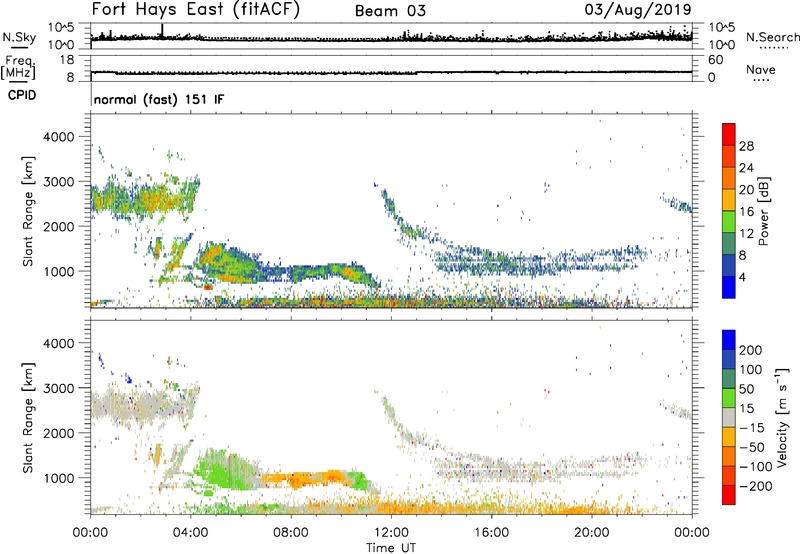Viewport: 800px width, 554px height.
Task: Click the '12:00' time tick label
Action: 391,533
